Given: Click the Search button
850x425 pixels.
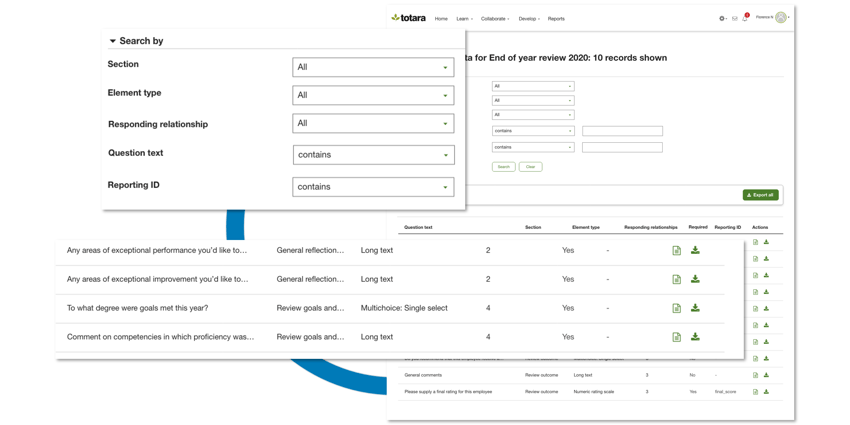Looking at the screenshot, I should coord(504,167).
